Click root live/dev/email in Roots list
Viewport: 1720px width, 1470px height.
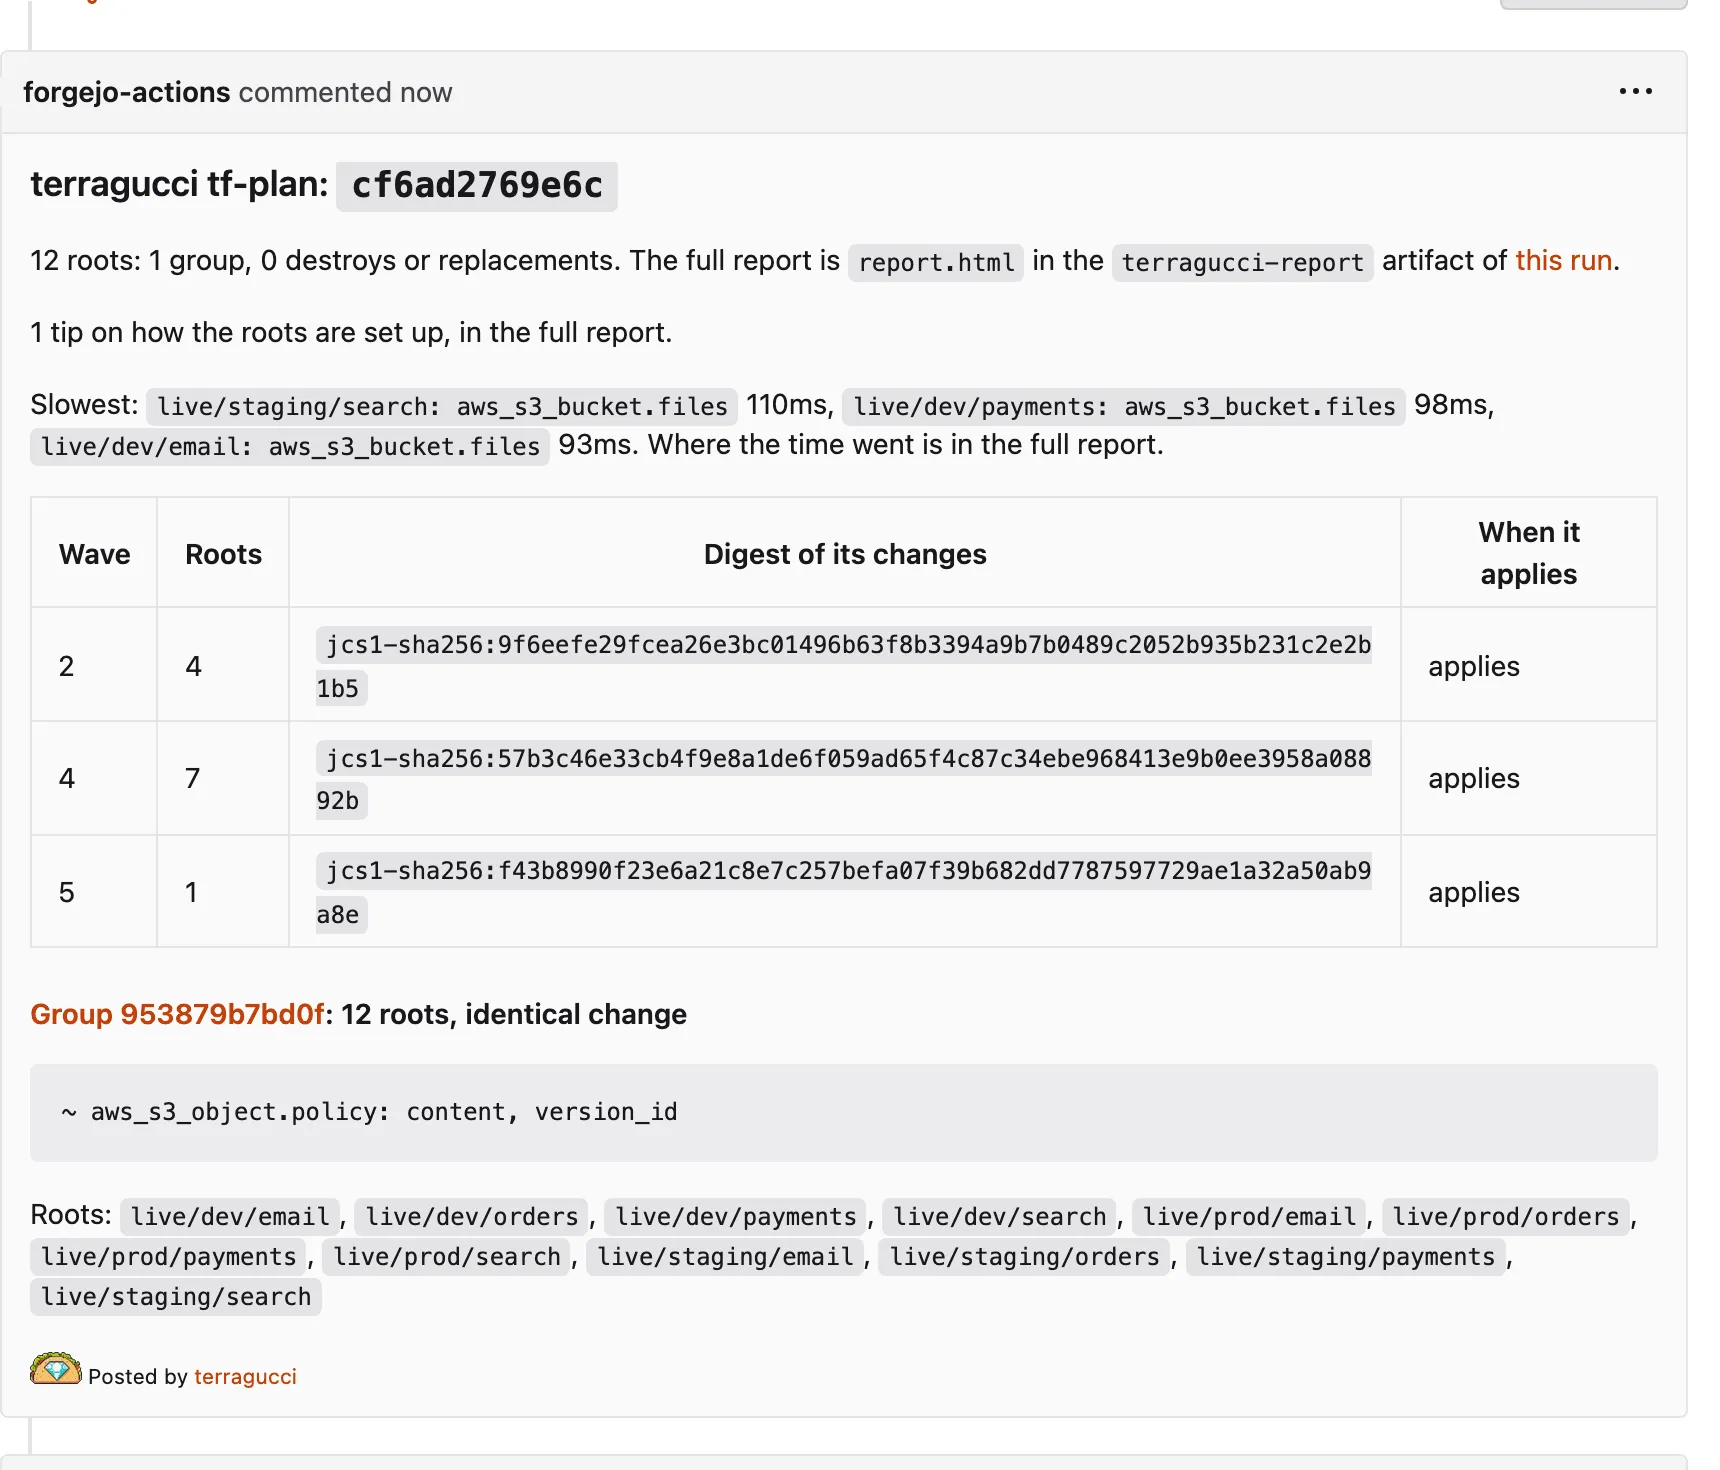point(230,1216)
